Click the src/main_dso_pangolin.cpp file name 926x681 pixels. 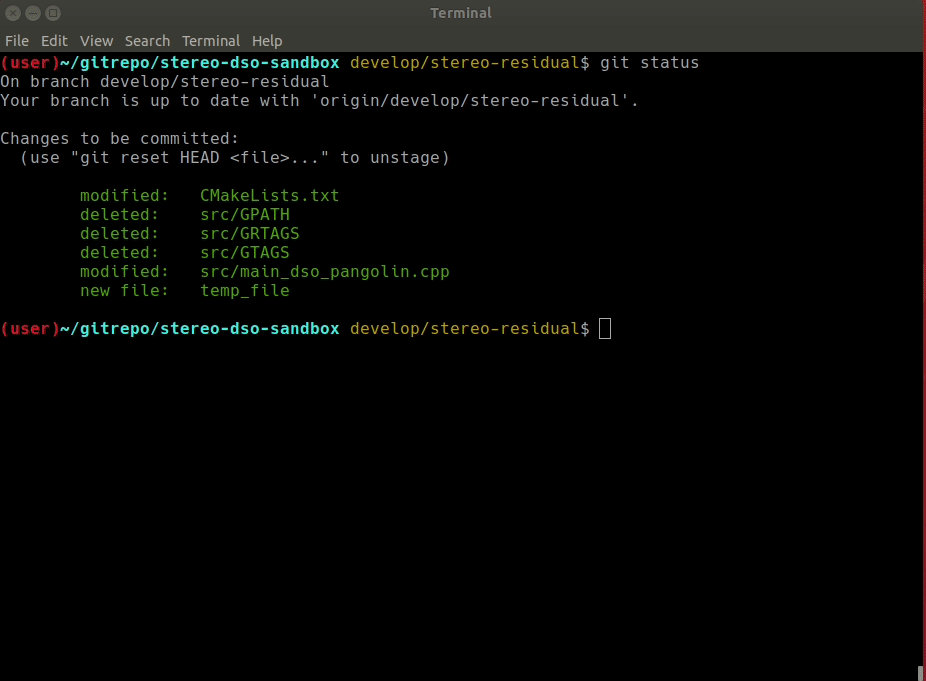pos(324,272)
